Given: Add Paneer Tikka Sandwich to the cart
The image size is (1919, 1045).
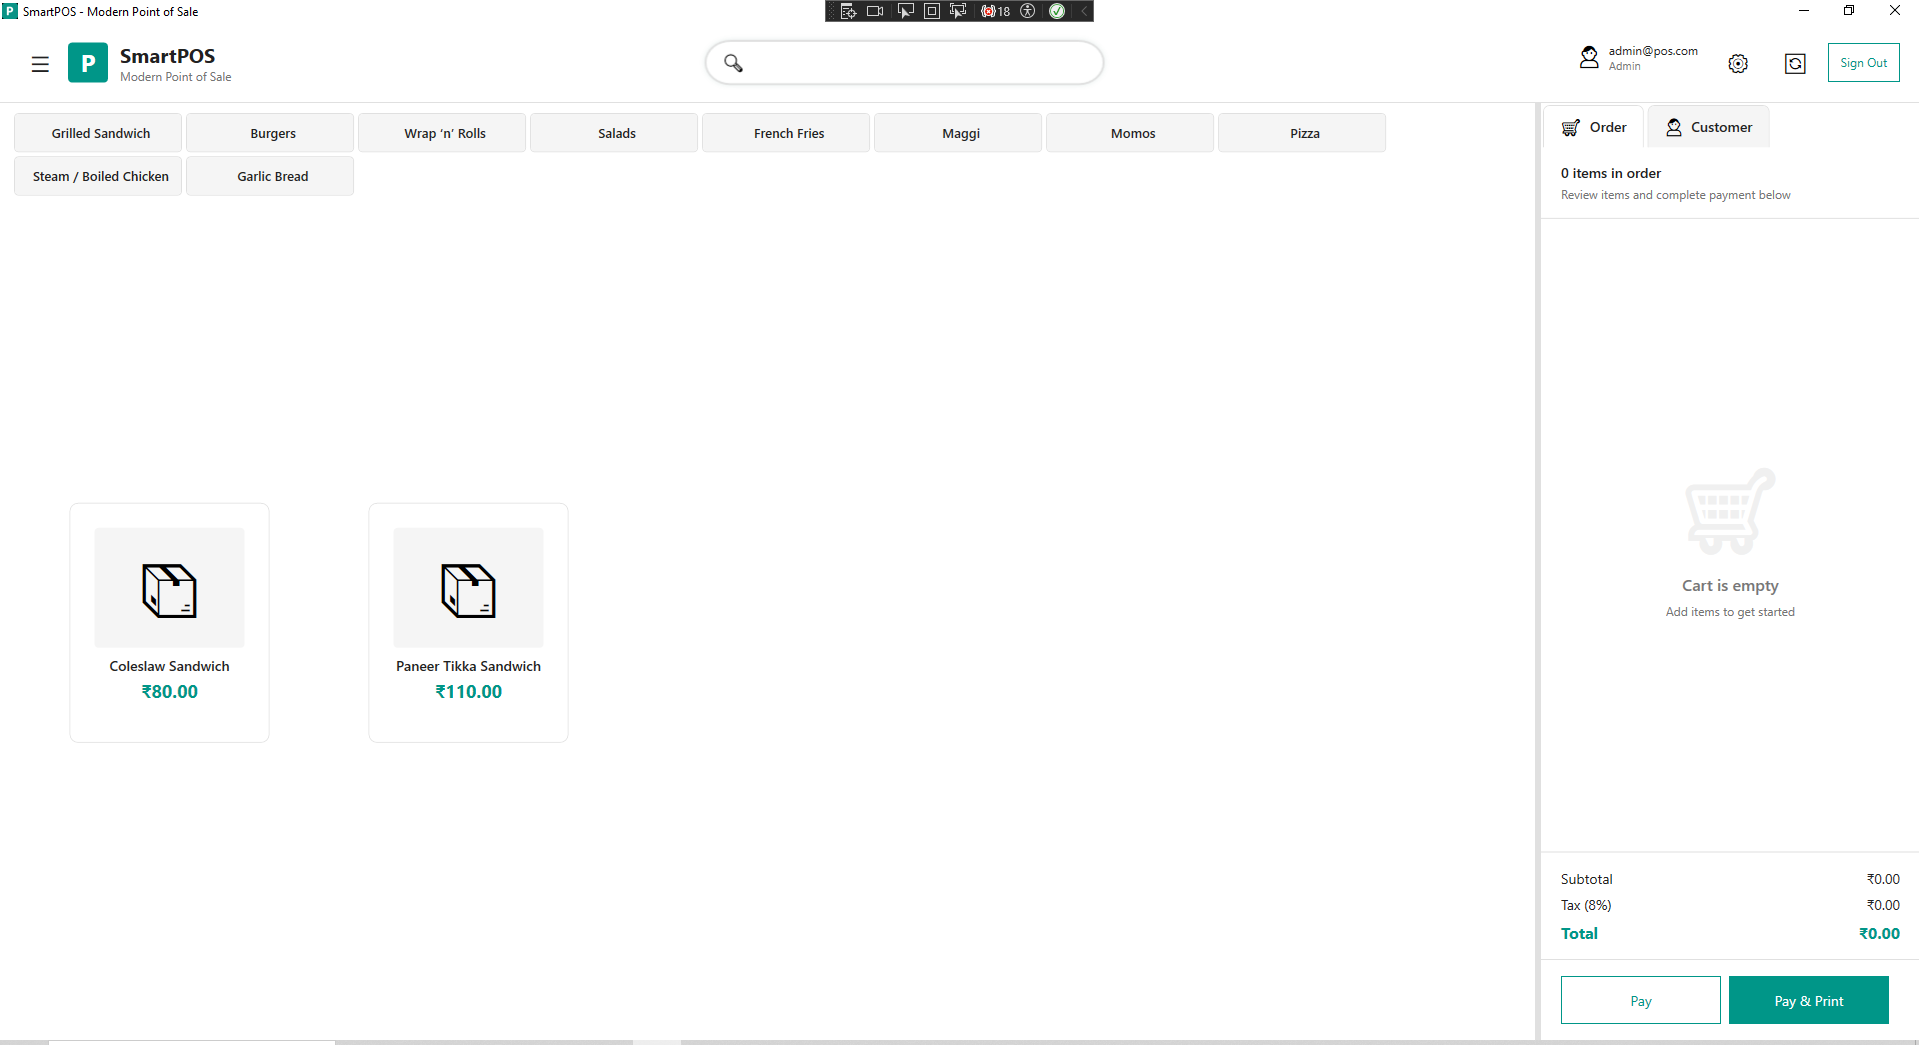Looking at the screenshot, I should coord(468,622).
